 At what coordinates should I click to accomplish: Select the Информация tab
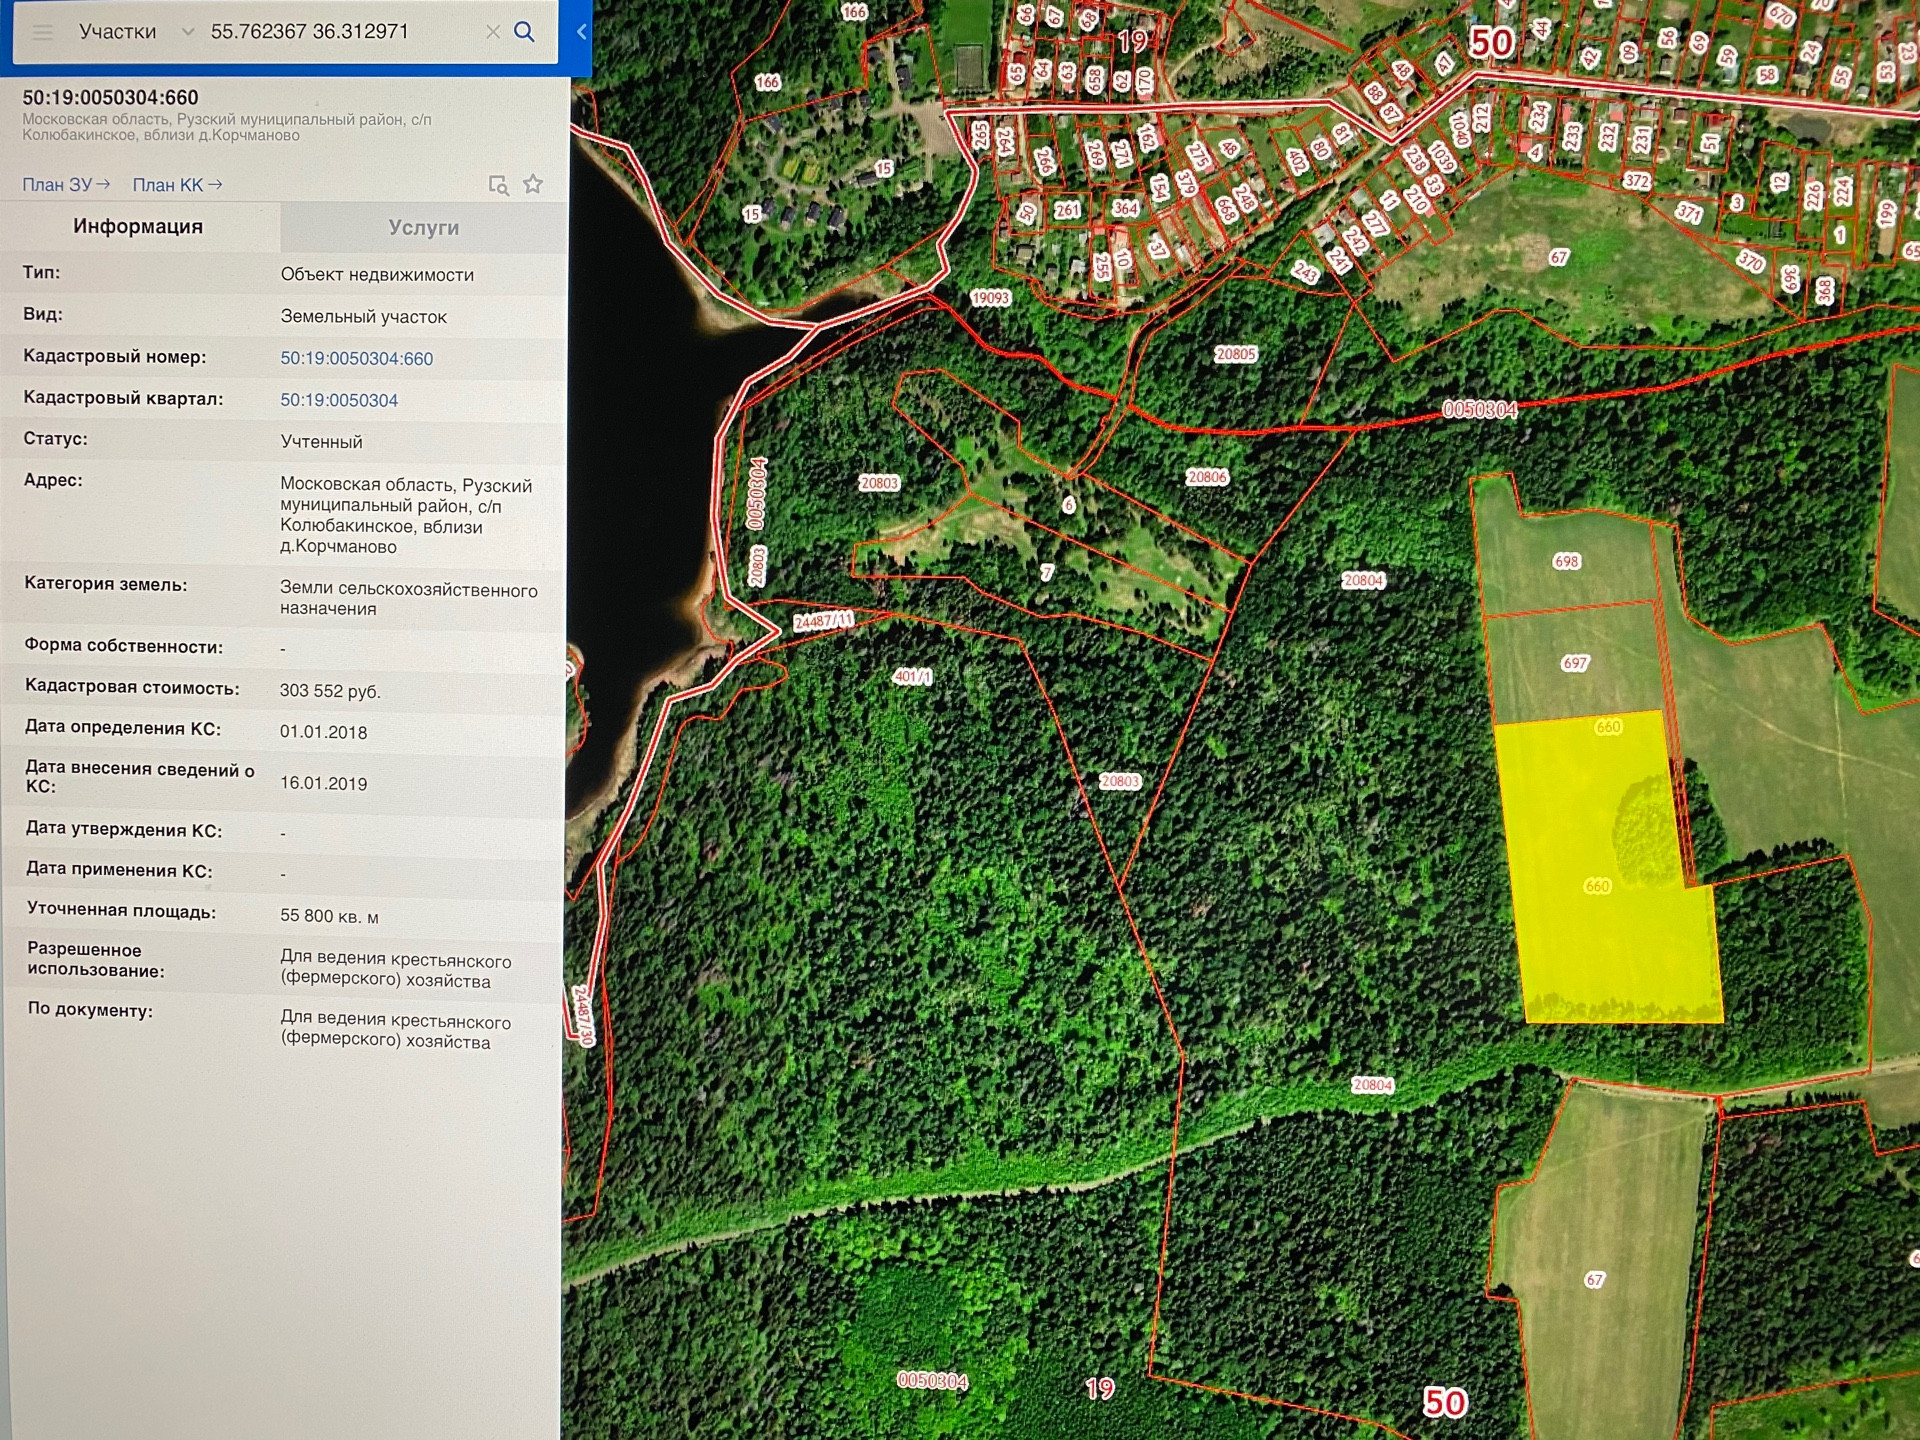point(138,227)
